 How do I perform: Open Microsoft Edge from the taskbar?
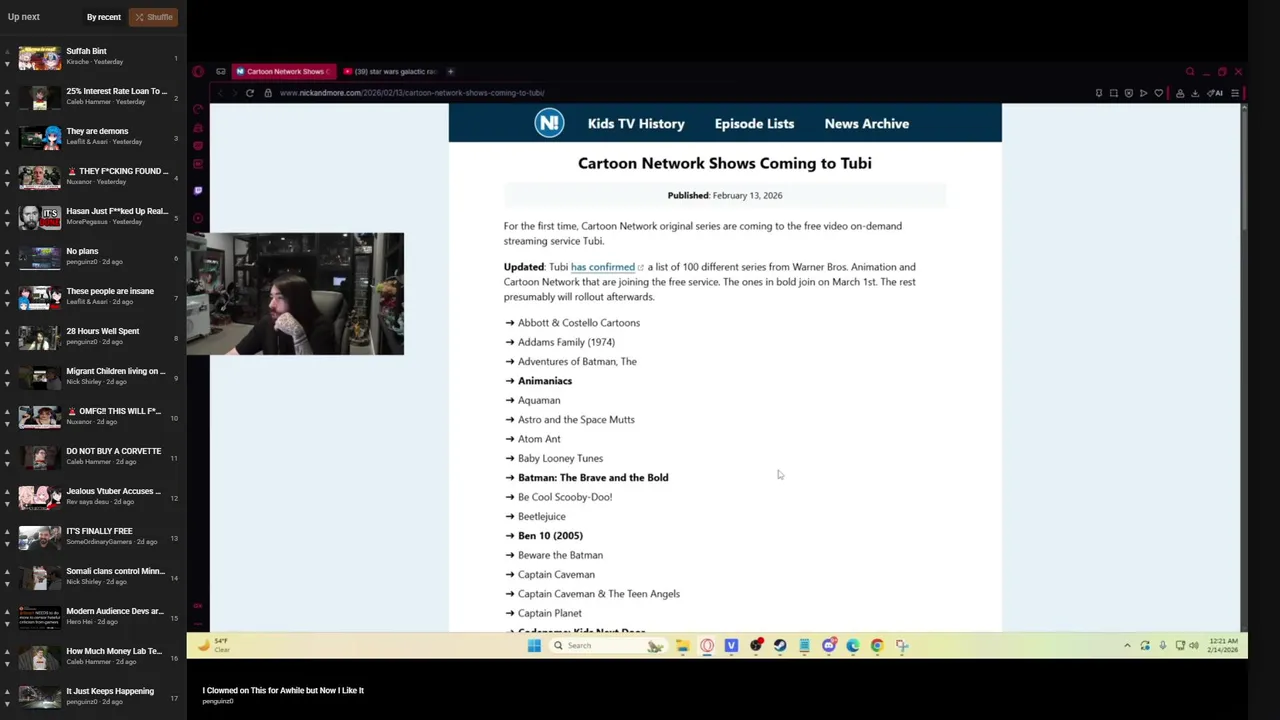852,646
